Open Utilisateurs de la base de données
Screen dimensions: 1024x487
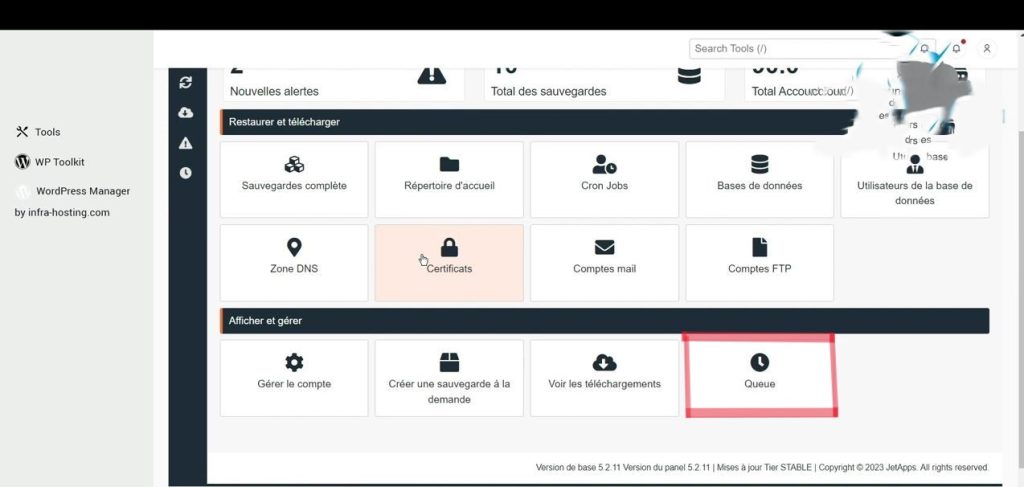pyautogui.click(x=914, y=180)
